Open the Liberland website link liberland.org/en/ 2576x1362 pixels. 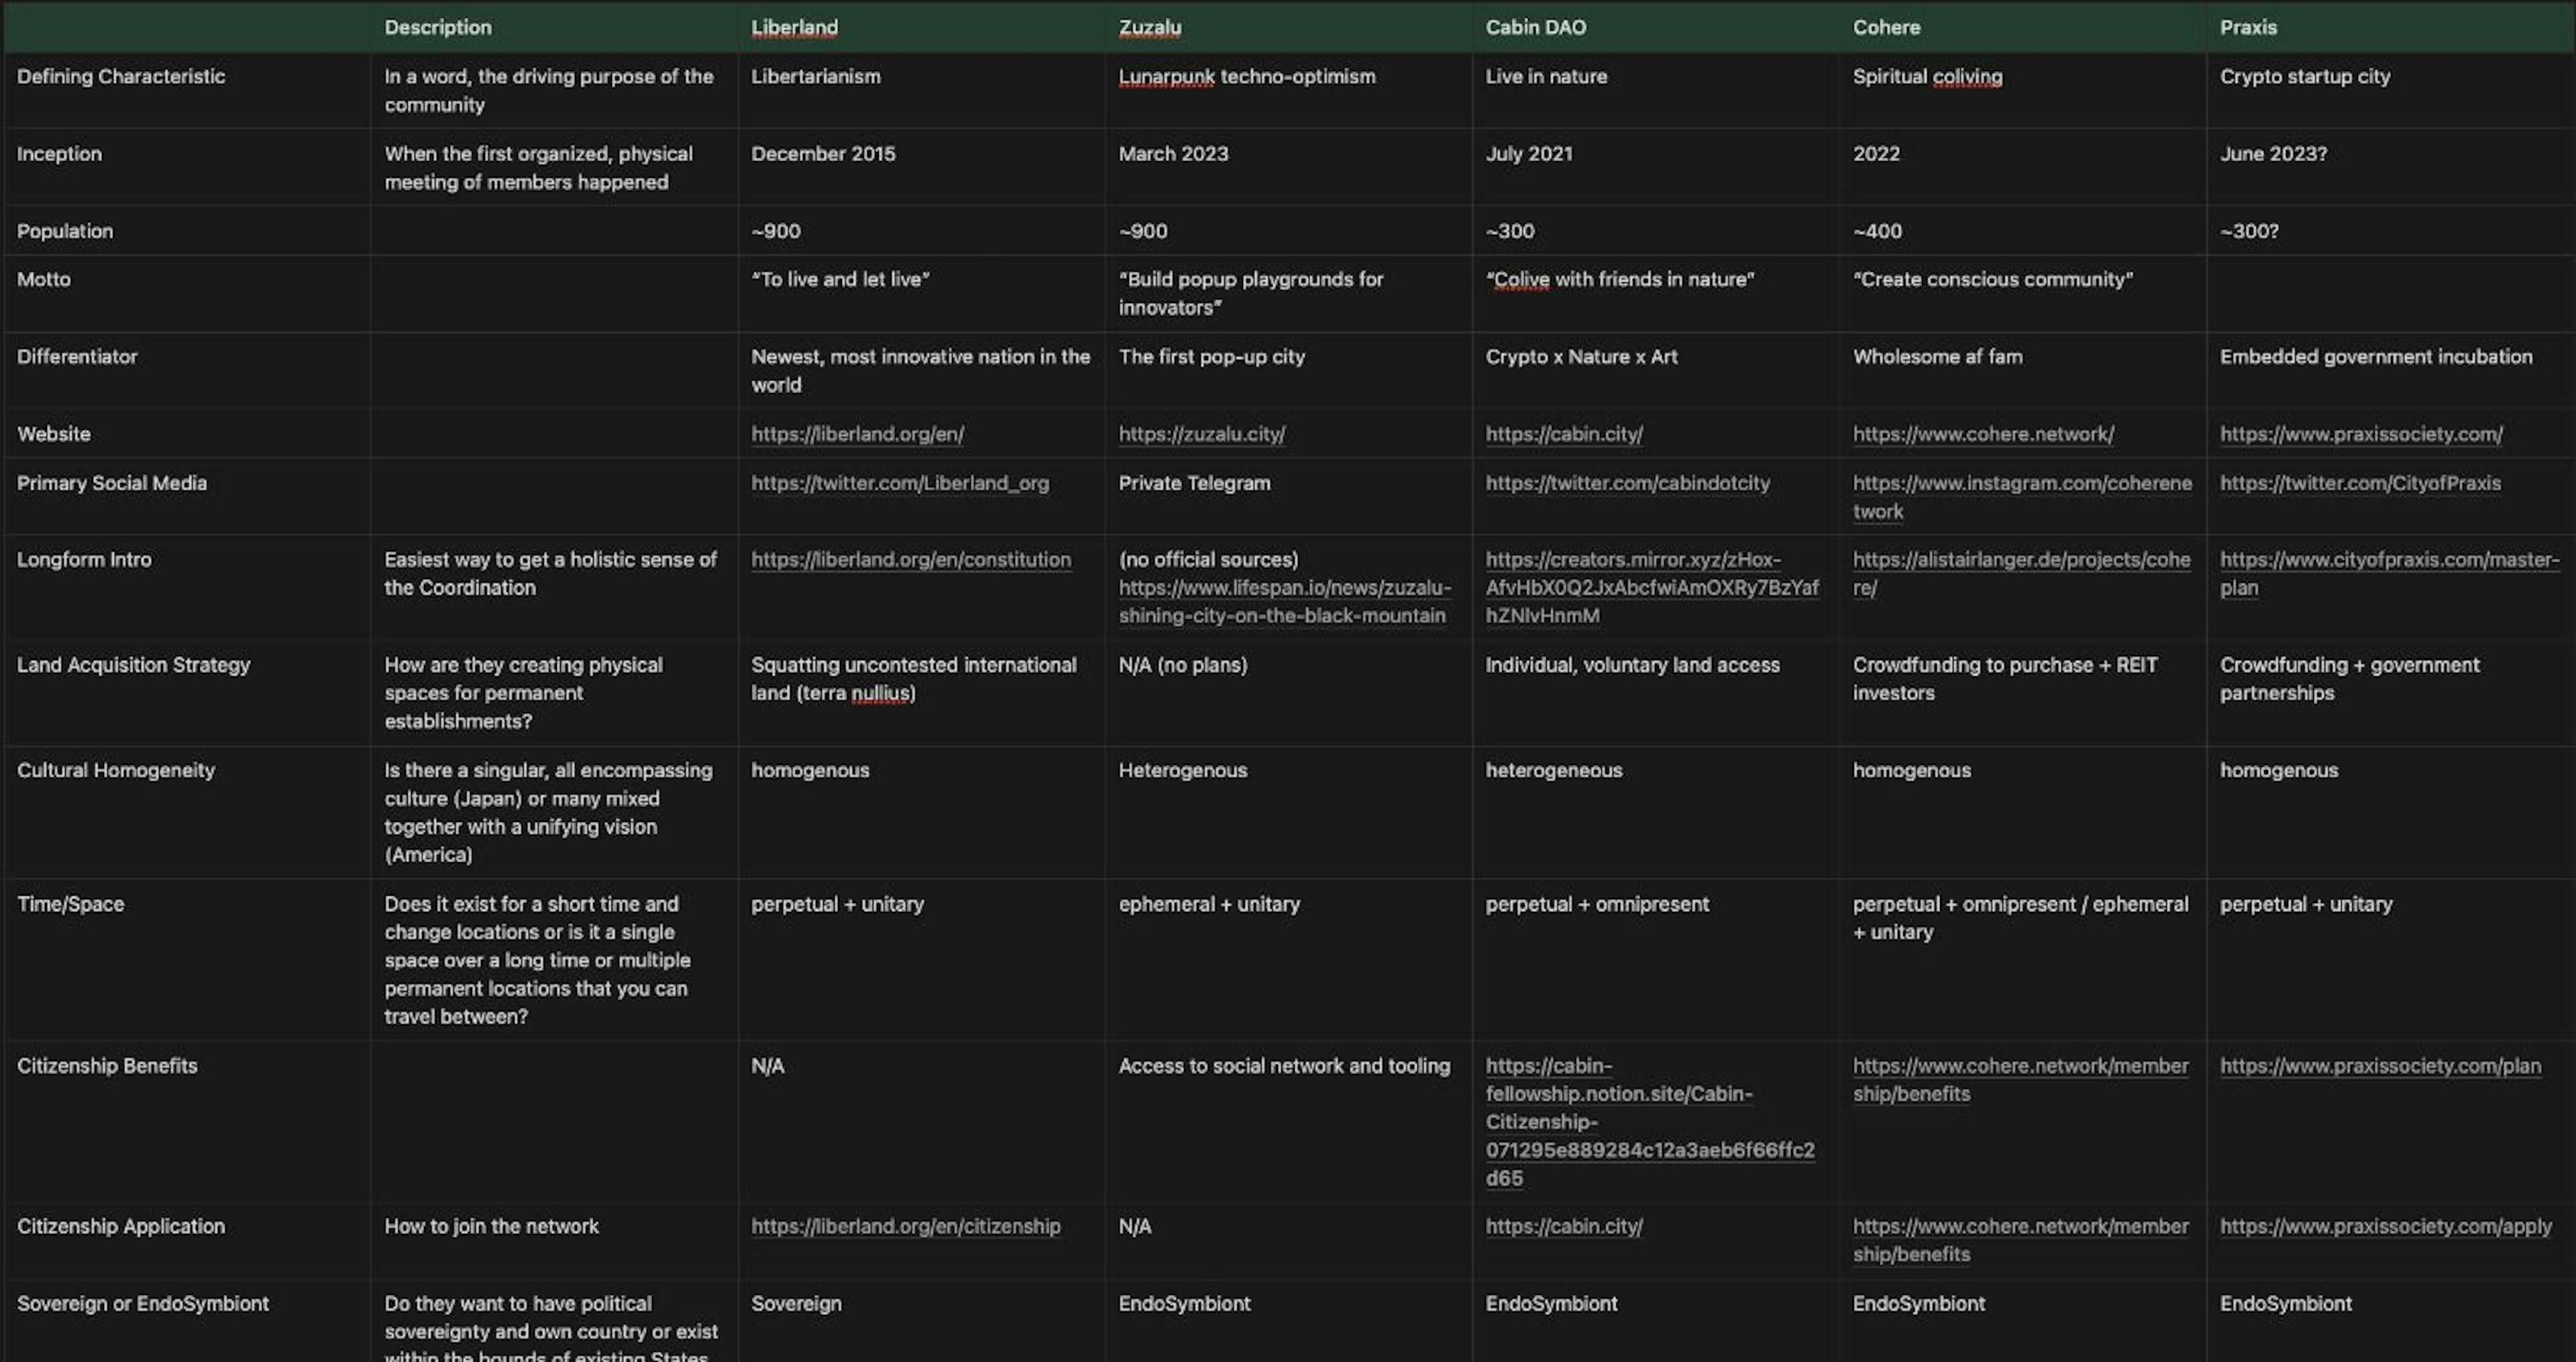(857, 434)
